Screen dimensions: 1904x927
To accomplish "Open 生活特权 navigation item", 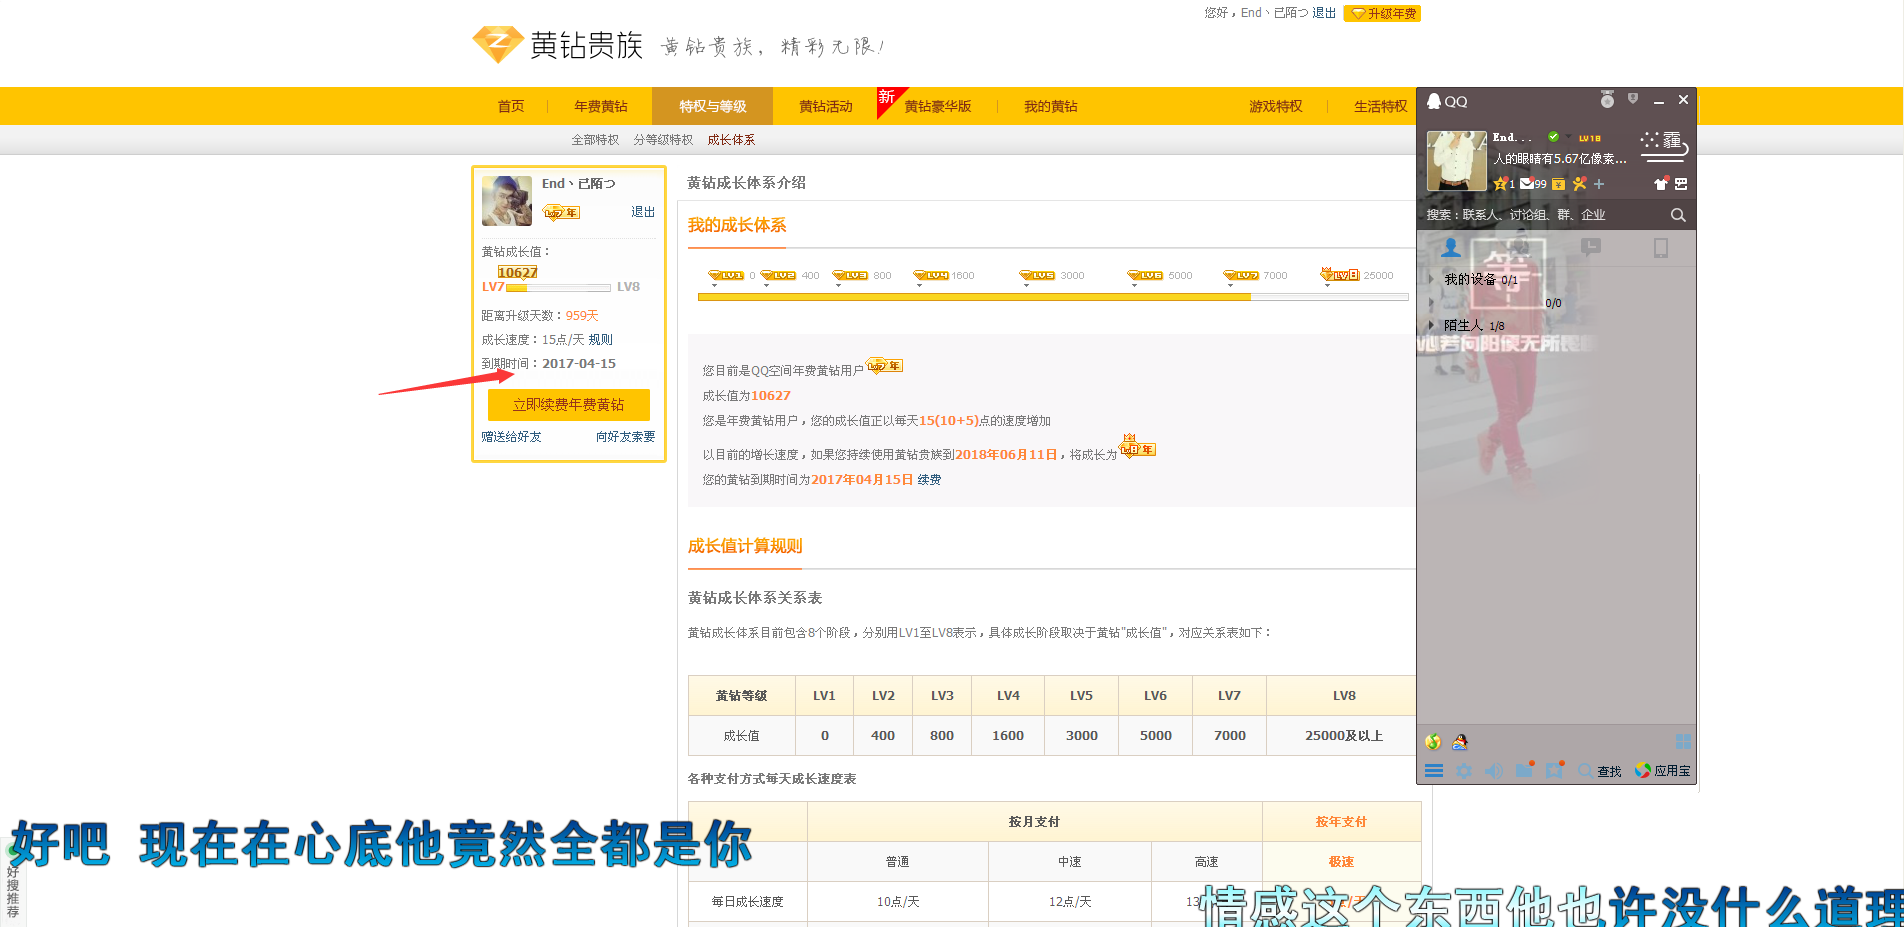I will coord(1381,107).
